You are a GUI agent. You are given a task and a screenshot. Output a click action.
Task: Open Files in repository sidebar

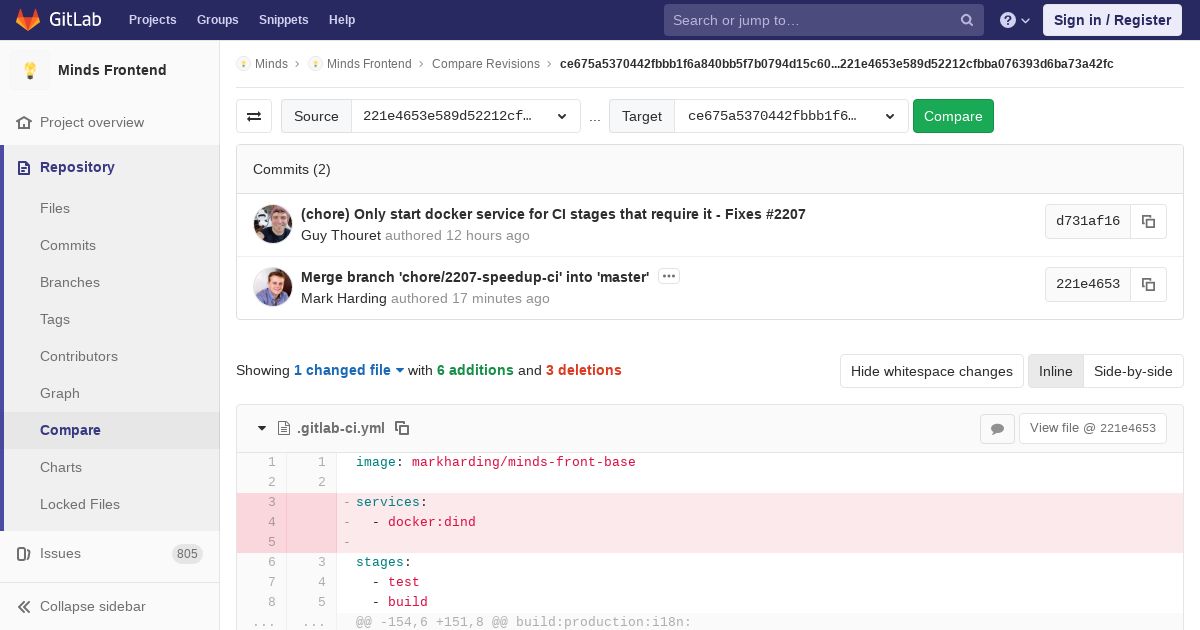click(55, 208)
